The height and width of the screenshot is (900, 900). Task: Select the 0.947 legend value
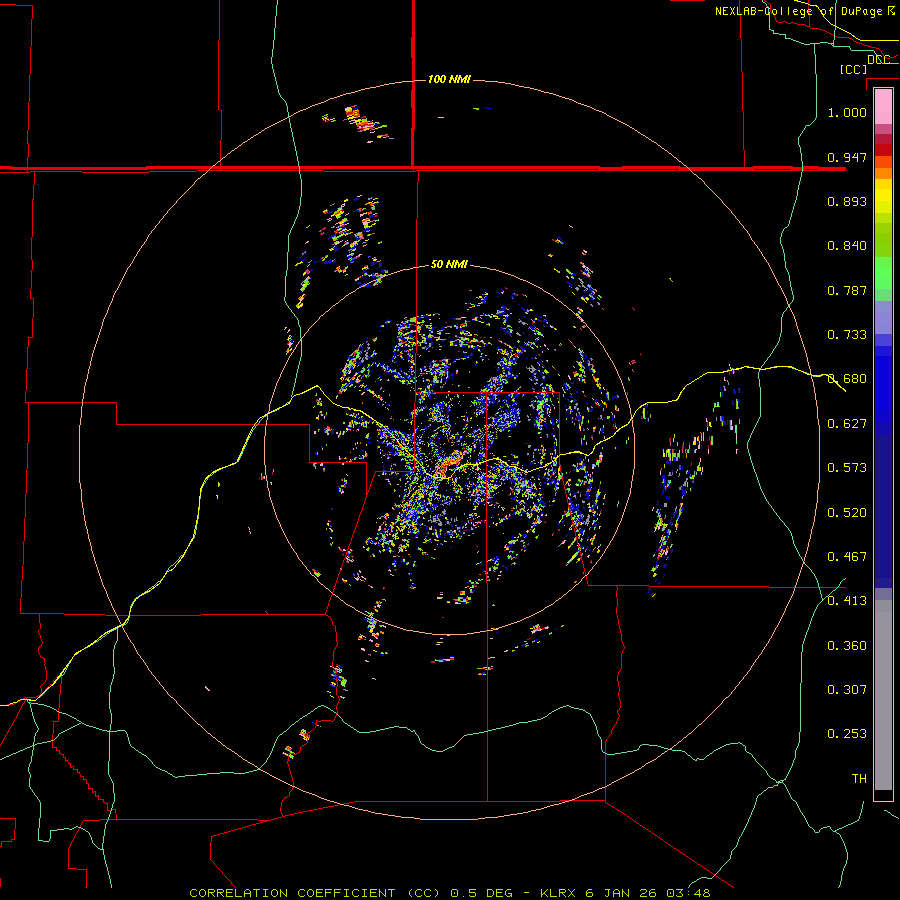point(847,157)
